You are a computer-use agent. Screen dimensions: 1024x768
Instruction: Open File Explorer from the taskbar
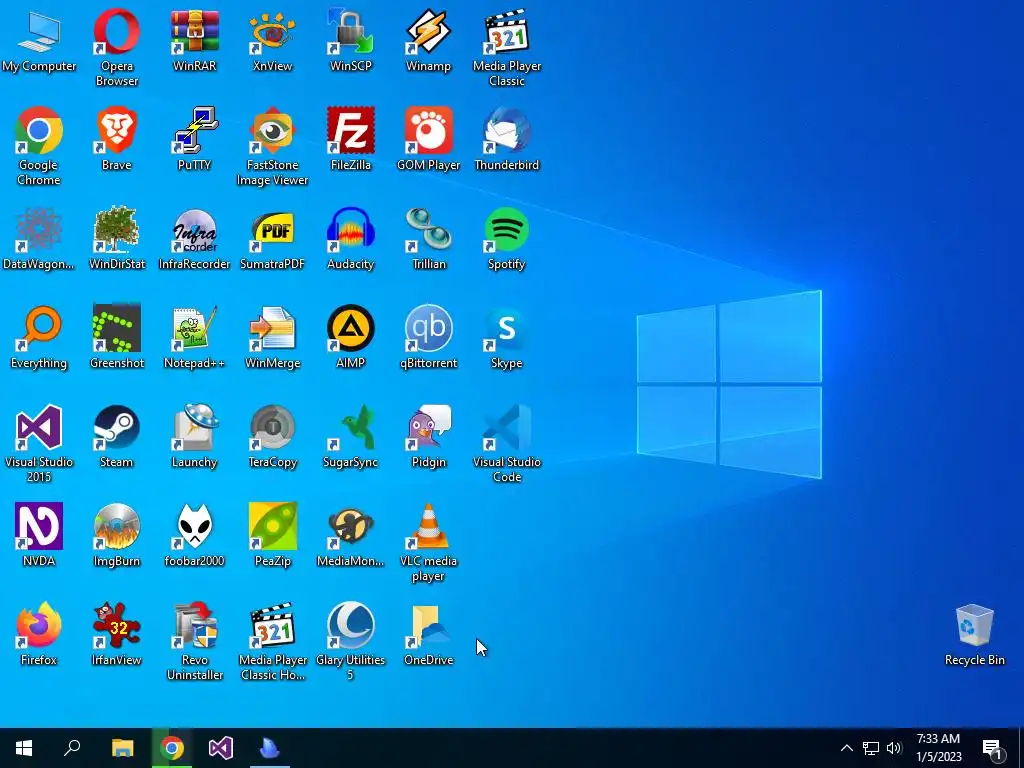point(122,748)
